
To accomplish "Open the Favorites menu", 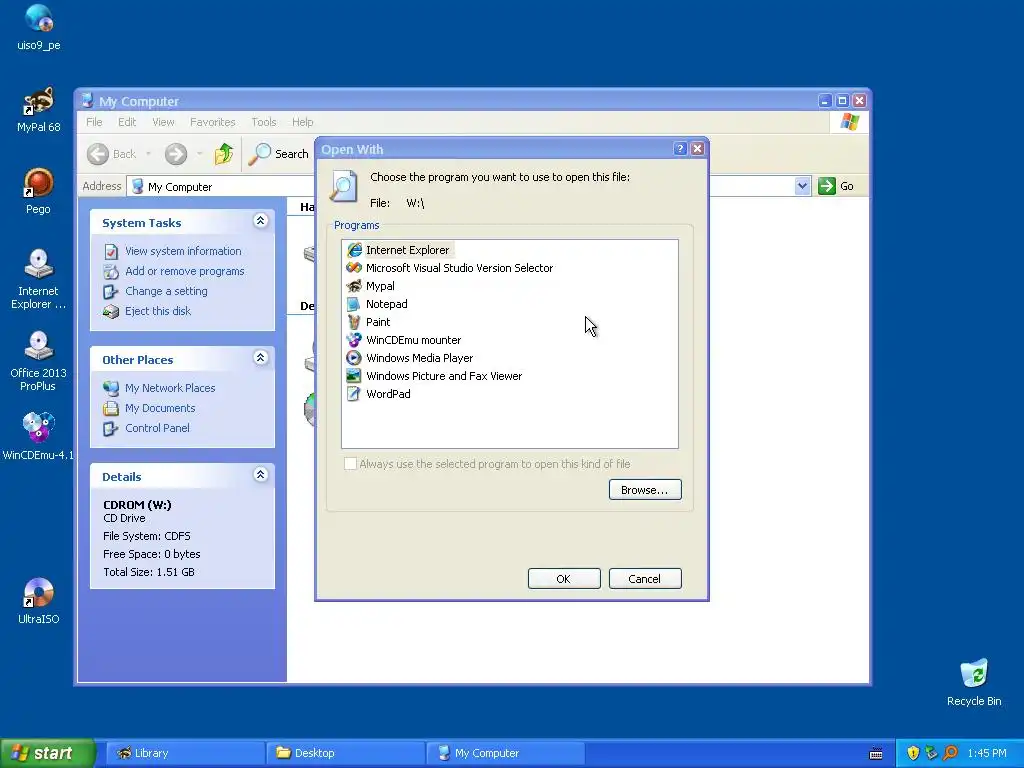I will [x=212, y=122].
